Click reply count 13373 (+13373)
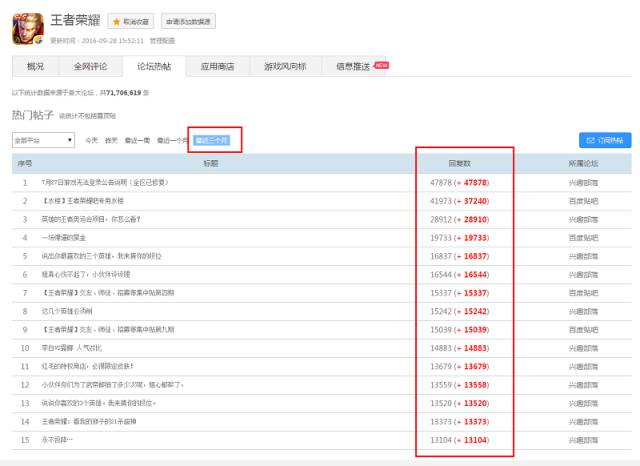 460,421
